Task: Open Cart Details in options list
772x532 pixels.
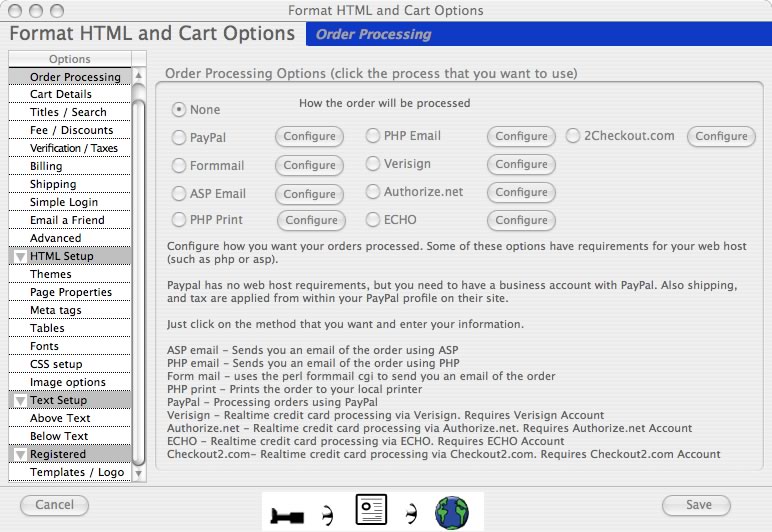Action: pos(70,94)
